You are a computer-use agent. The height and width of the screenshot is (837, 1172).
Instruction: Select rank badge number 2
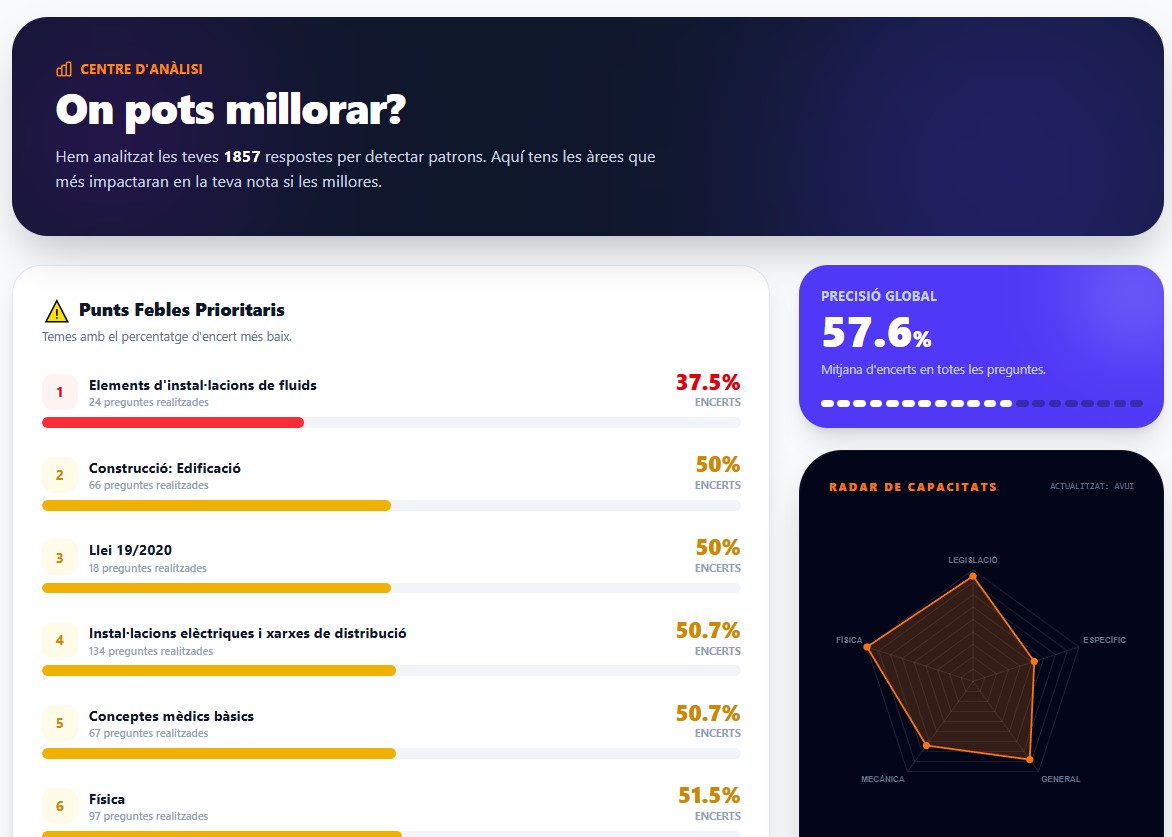pos(59,475)
